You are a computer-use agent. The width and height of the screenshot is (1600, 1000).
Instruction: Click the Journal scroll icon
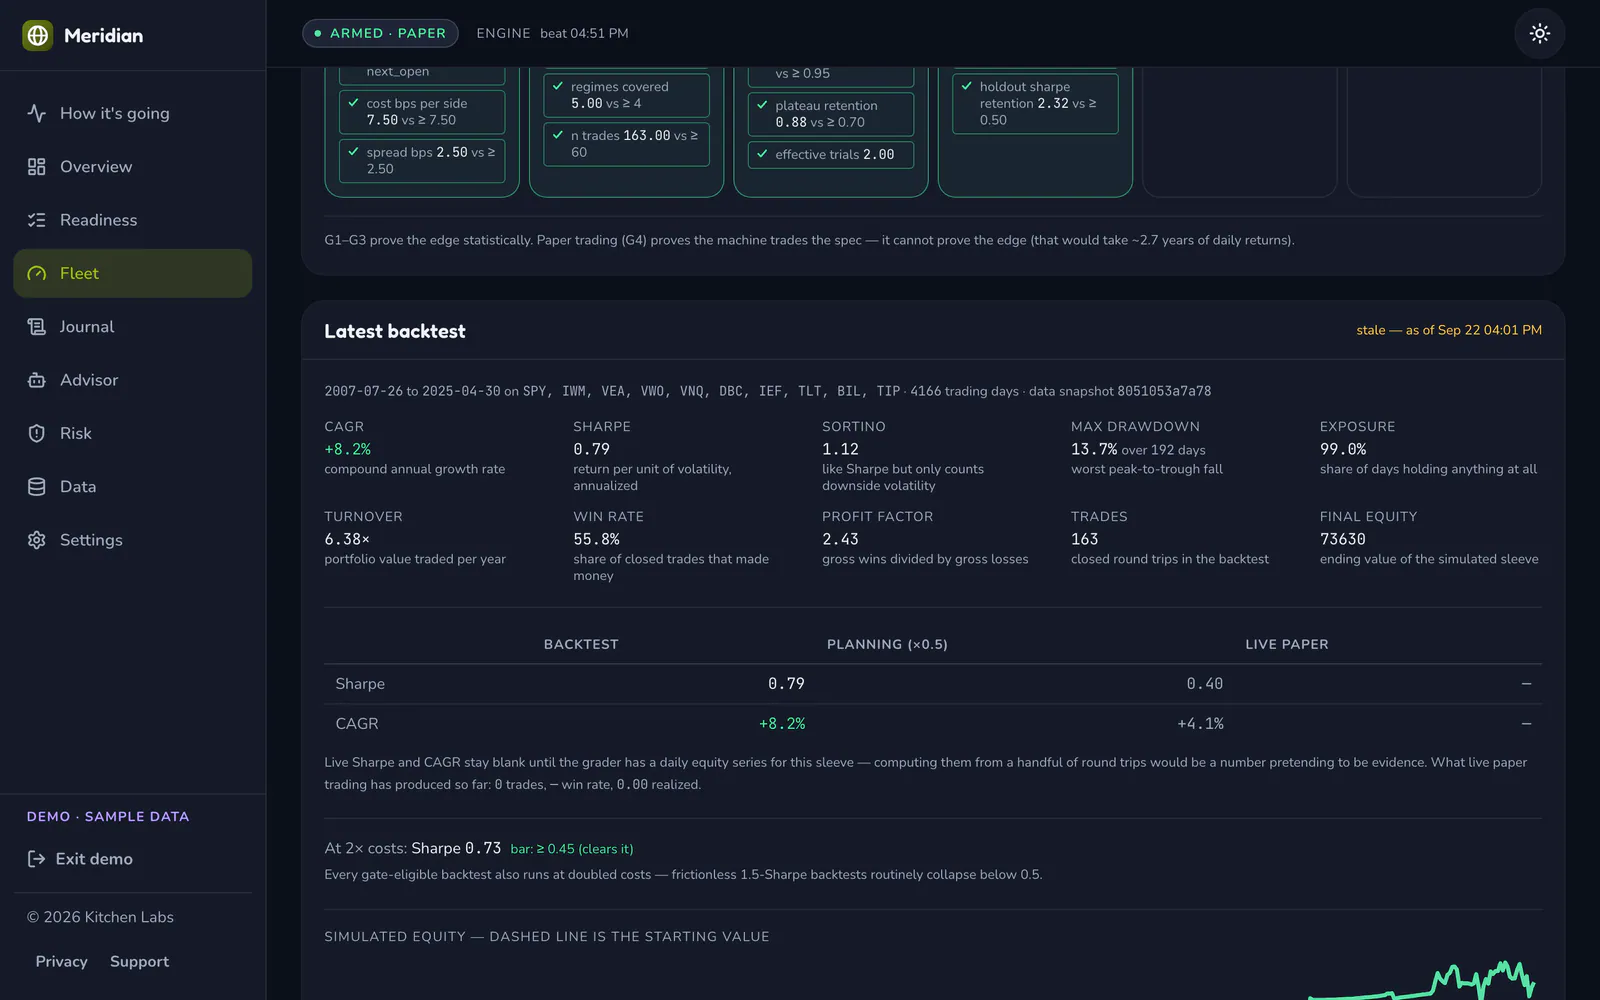pyautogui.click(x=37, y=327)
